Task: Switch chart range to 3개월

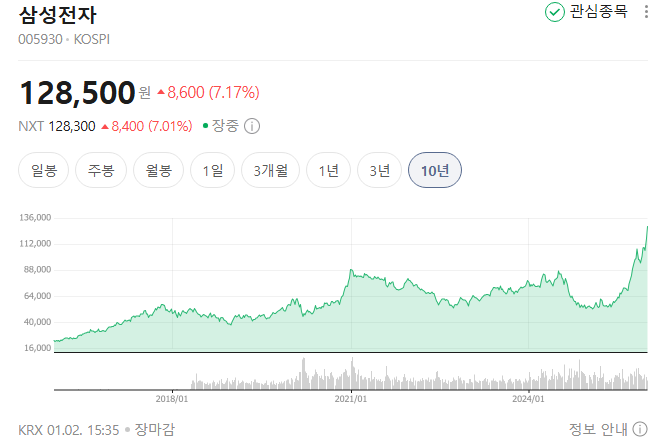Action: [270, 170]
